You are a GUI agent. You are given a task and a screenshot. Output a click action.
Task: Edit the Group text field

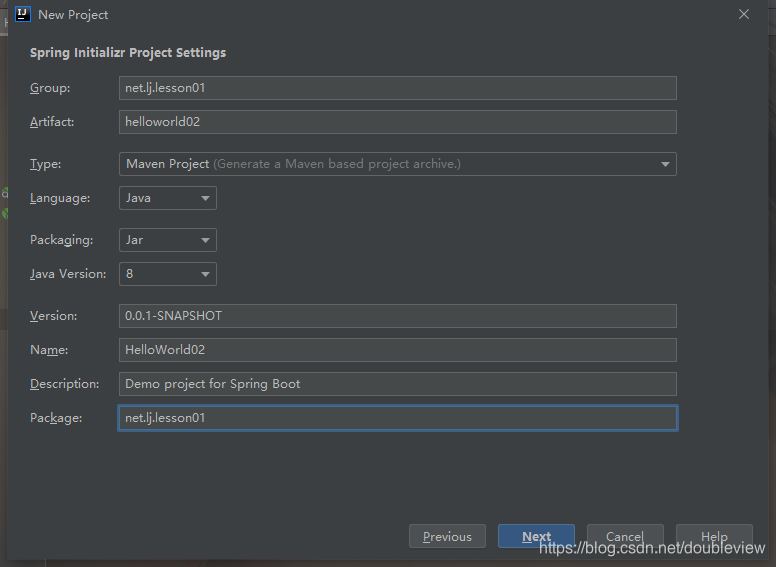tap(397, 88)
